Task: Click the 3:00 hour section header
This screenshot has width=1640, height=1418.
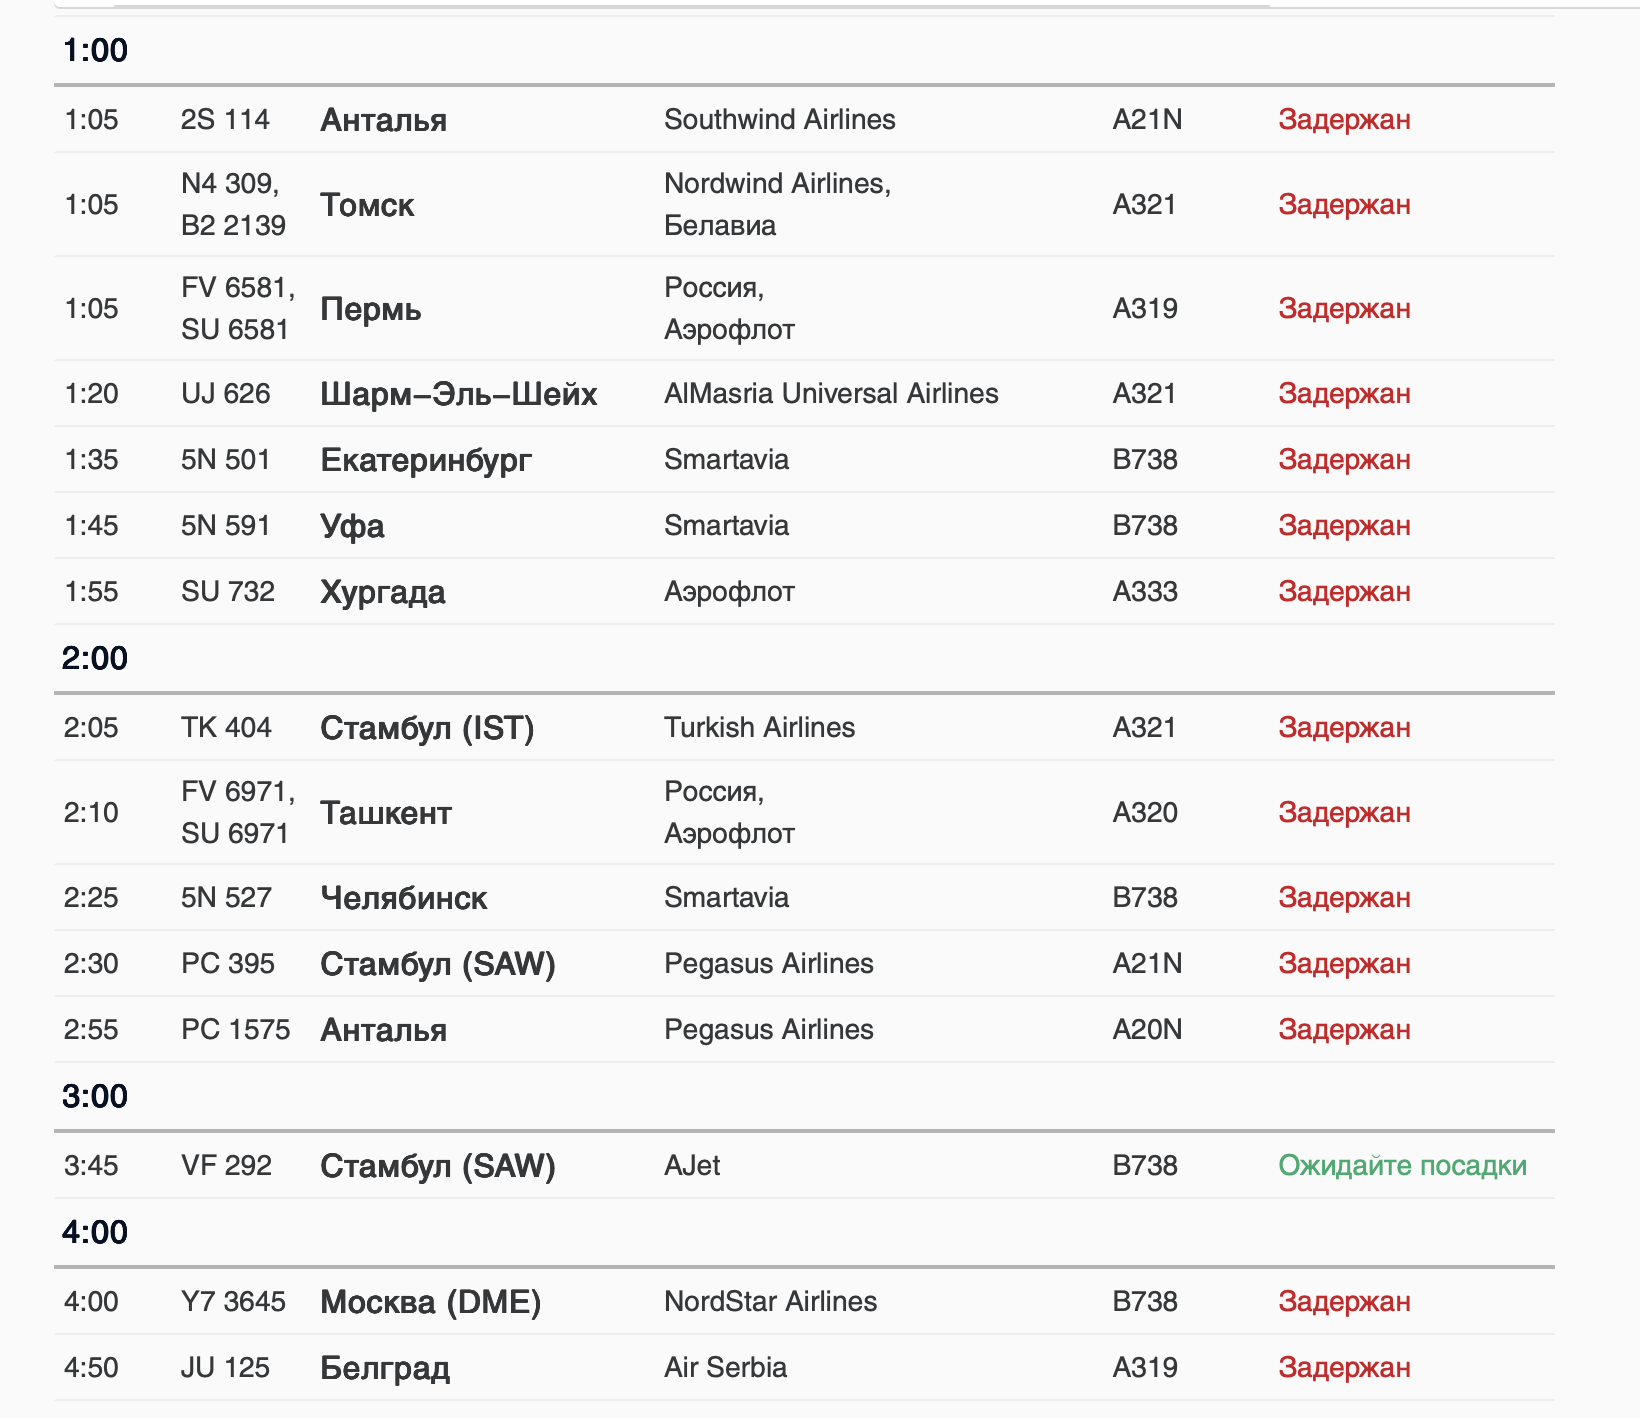Action: pyautogui.click(x=95, y=1096)
